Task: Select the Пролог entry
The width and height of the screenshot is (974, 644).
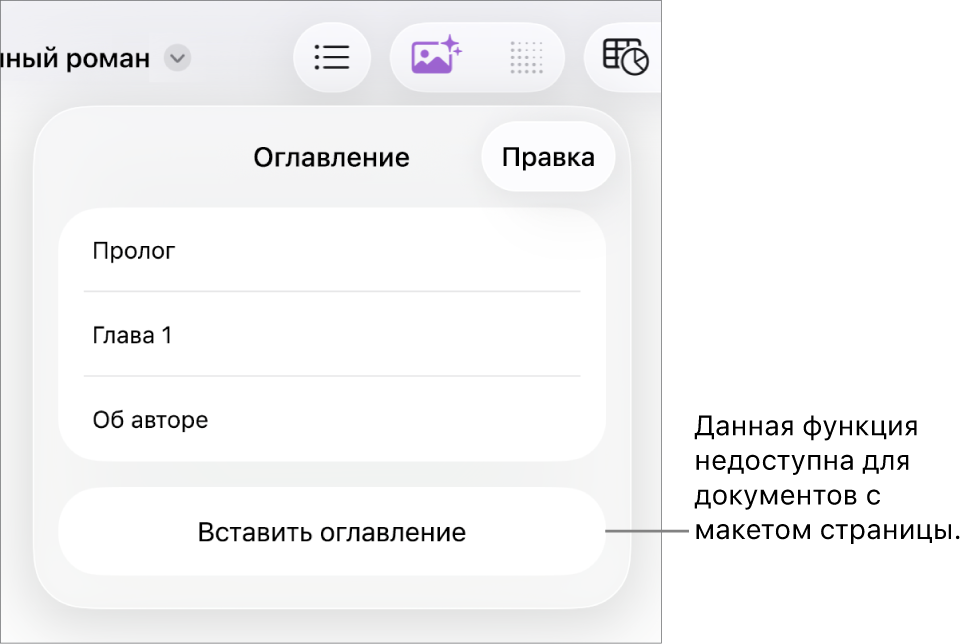Action: pyautogui.click(x=332, y=250)
